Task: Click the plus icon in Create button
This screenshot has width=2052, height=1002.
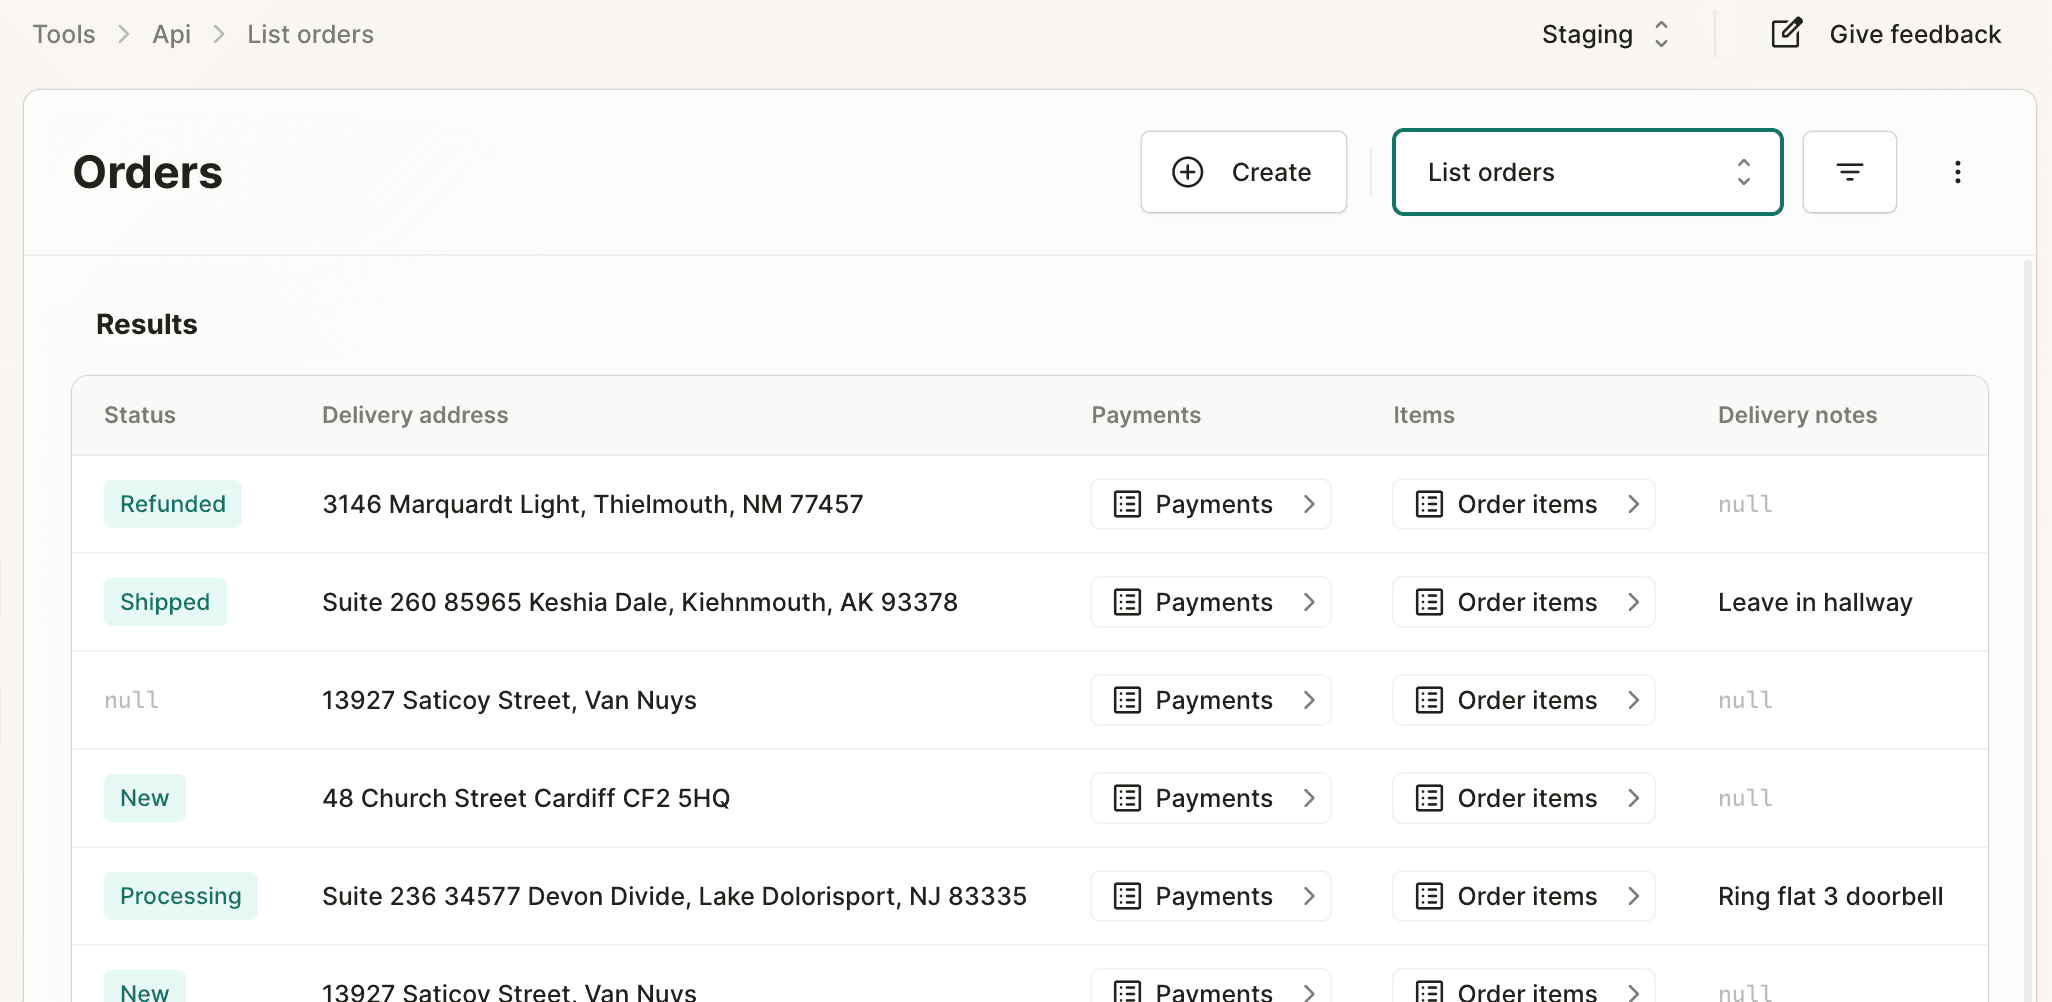Action: [1187, 172]
